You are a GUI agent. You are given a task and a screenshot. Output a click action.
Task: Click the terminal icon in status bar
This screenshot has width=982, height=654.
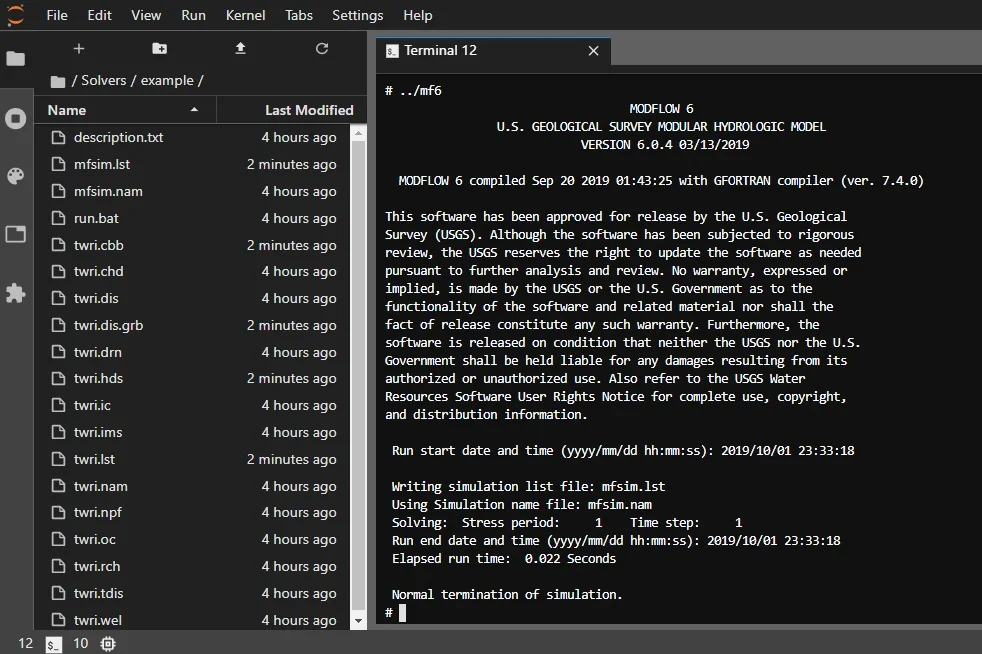(54, 644)
